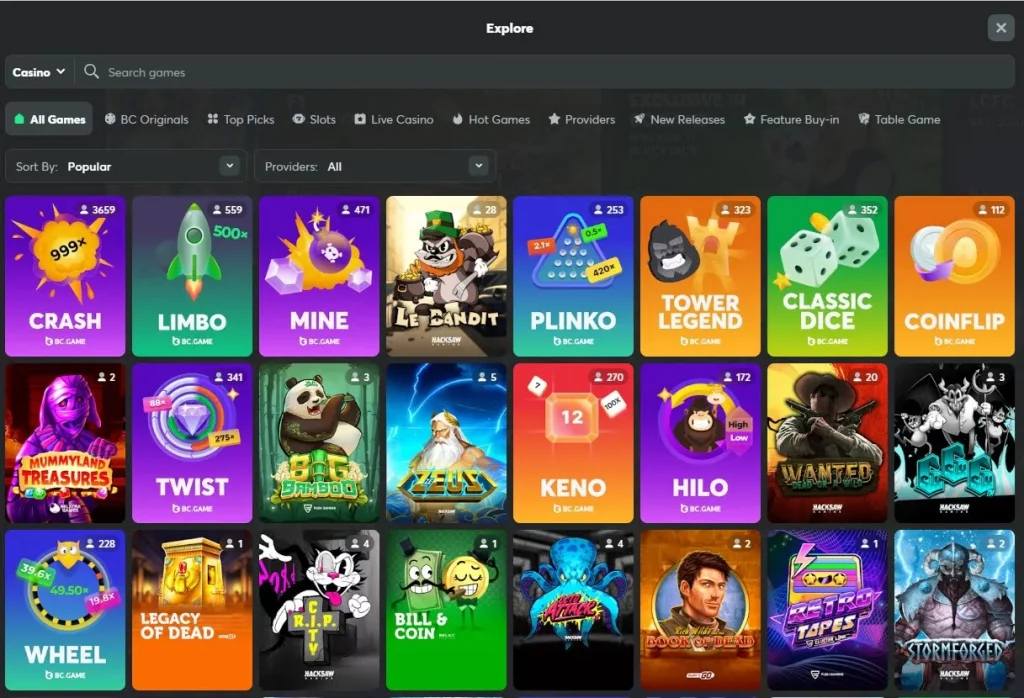Launch the Twist game
The width and height of the screenshot is (1024, 698).
[x=192, y=443]
